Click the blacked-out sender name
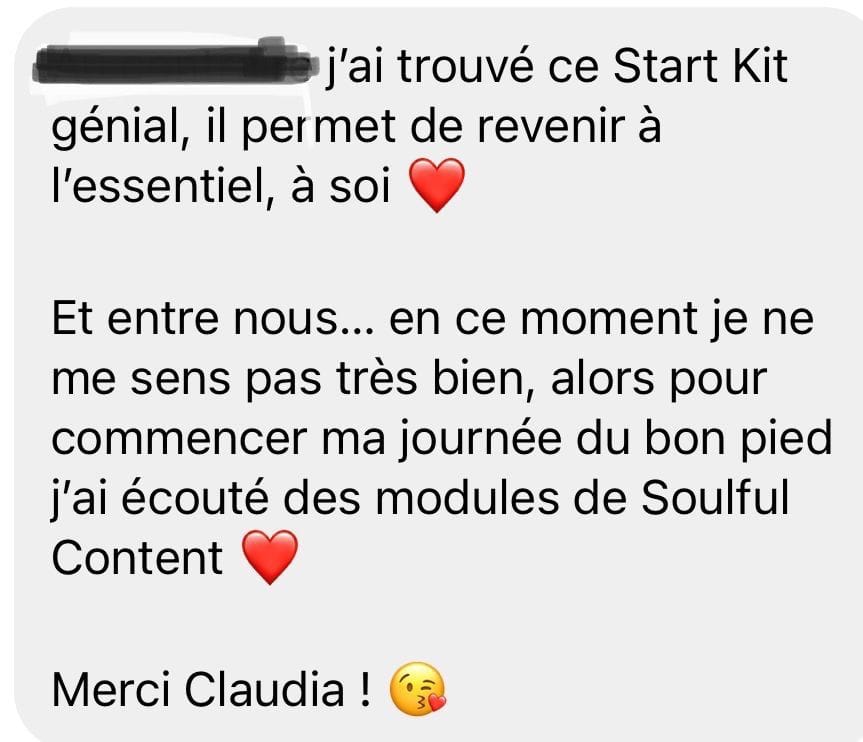The image size is (863, 742). pyautogui.click(x=176, y=62)
